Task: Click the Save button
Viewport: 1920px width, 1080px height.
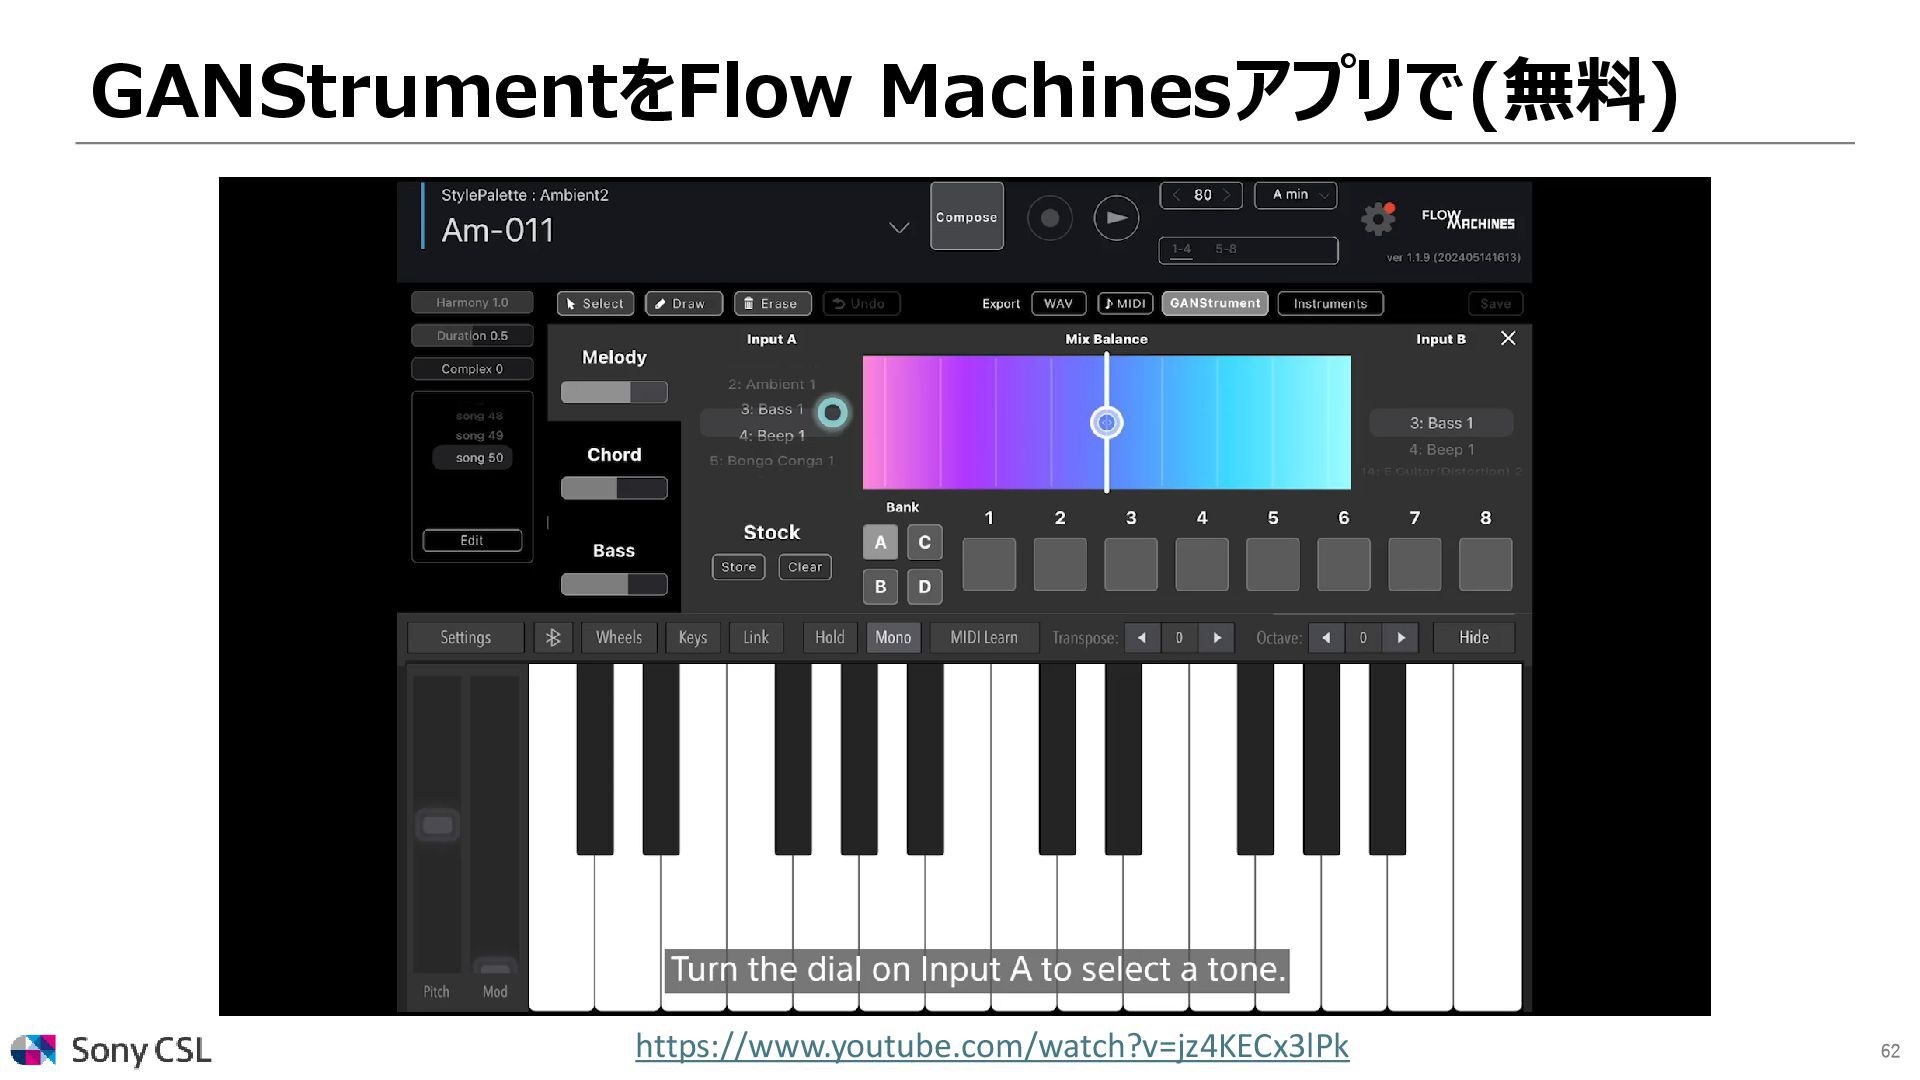Action: [1495, 303]
